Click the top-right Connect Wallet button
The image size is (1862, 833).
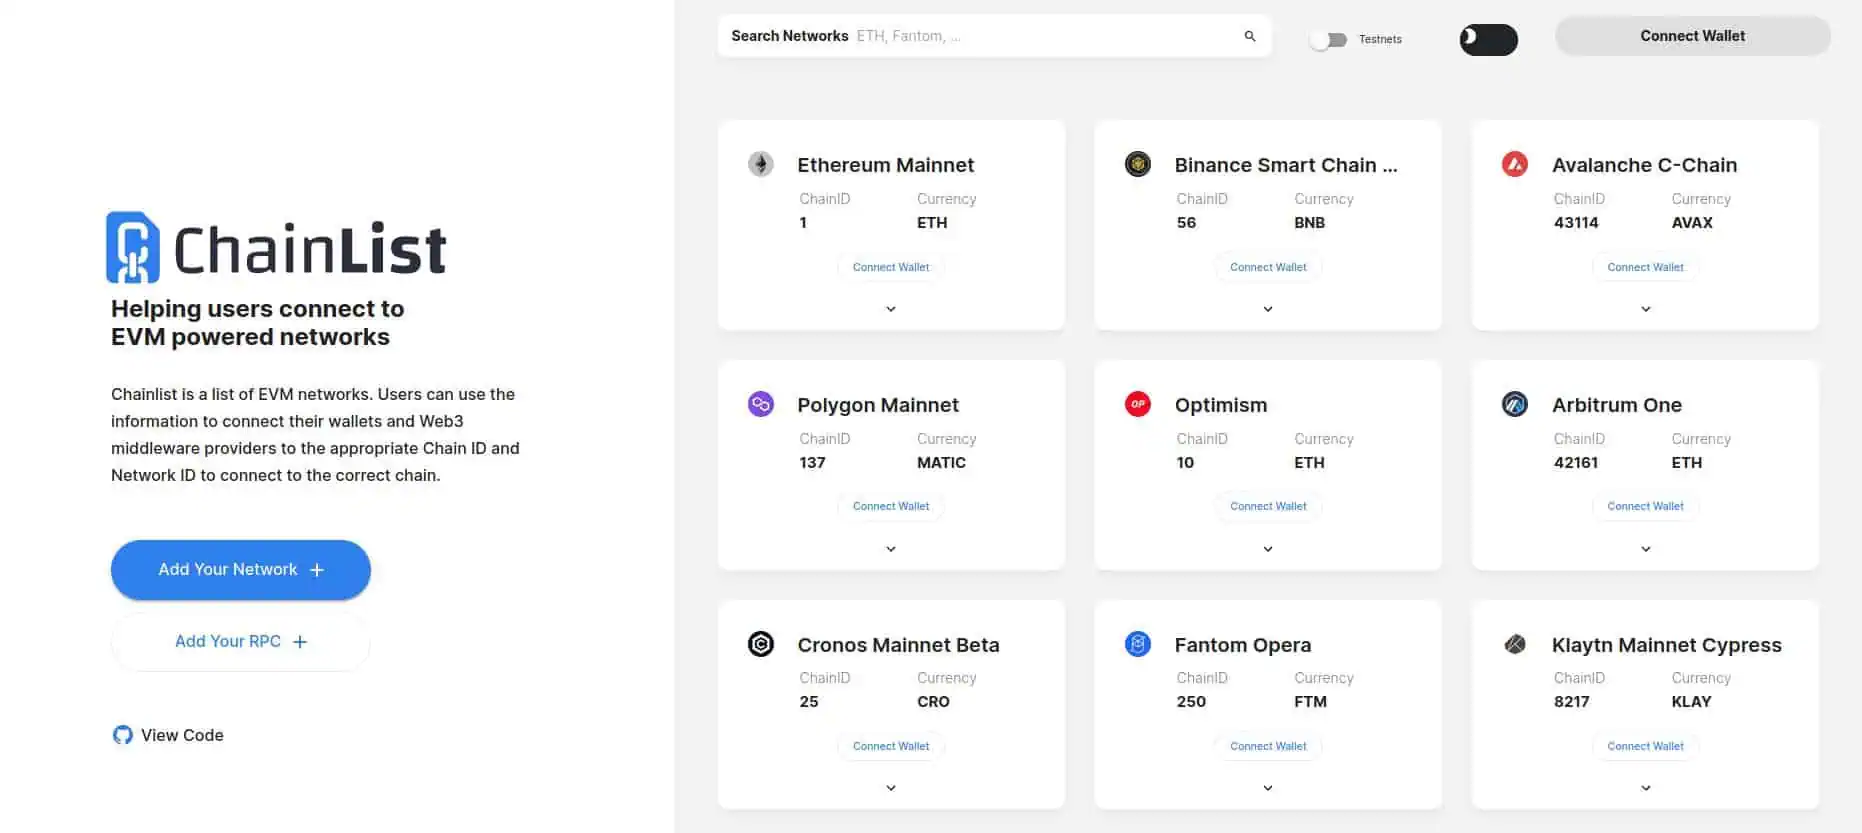(1693, 36)
